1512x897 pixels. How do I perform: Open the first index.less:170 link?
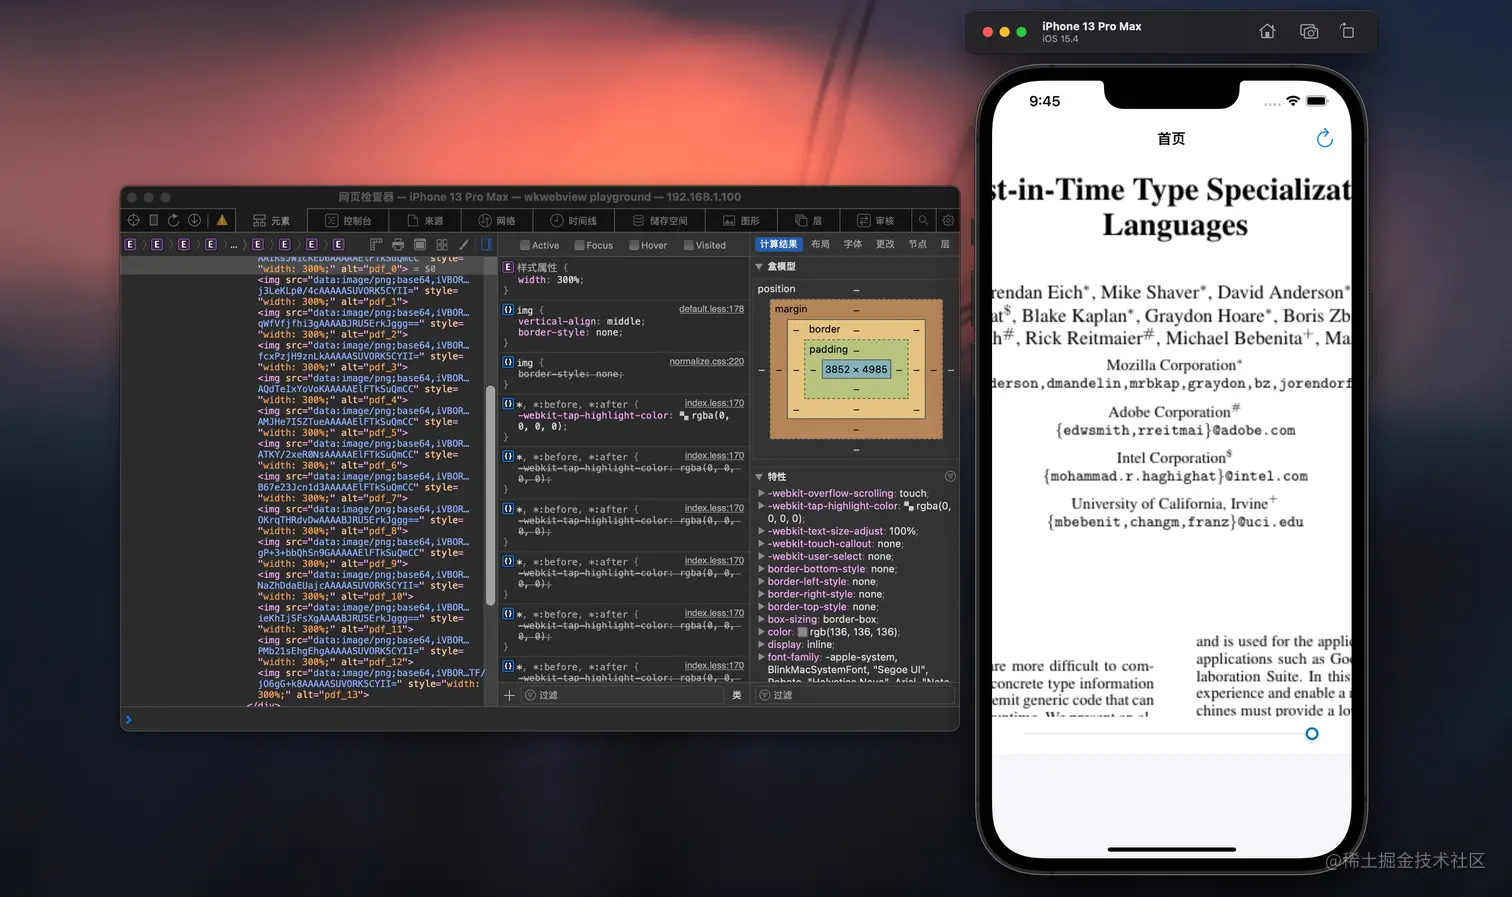coord(714,403)
